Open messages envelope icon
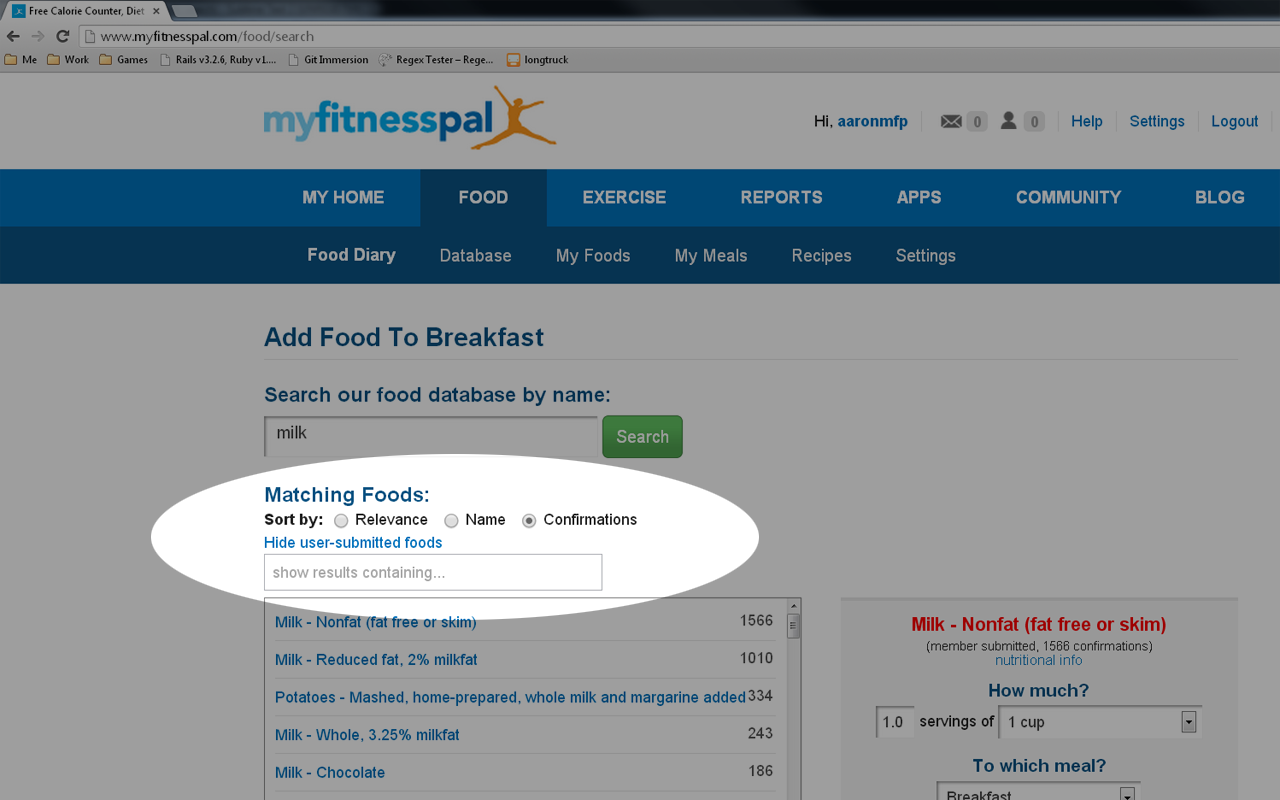Viewport: 1280px width, 800px height. (x=951, y=121)
